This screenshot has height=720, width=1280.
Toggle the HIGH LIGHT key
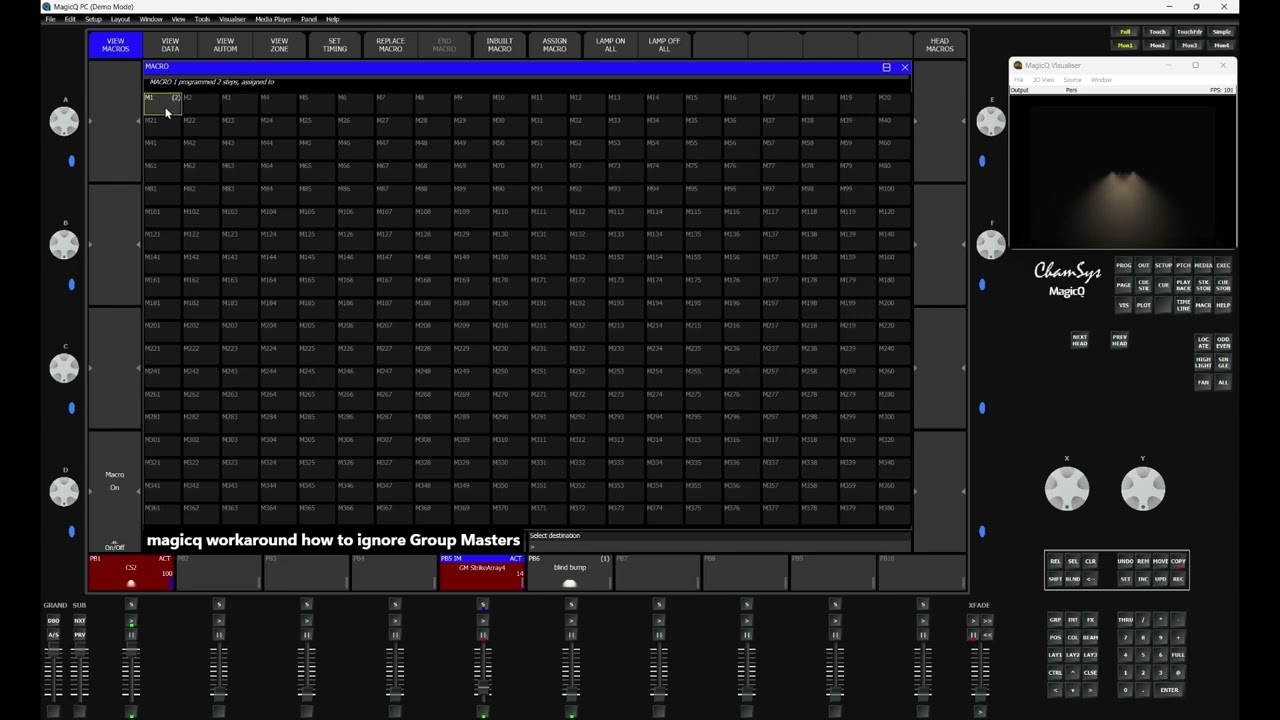pos(1203,361)
